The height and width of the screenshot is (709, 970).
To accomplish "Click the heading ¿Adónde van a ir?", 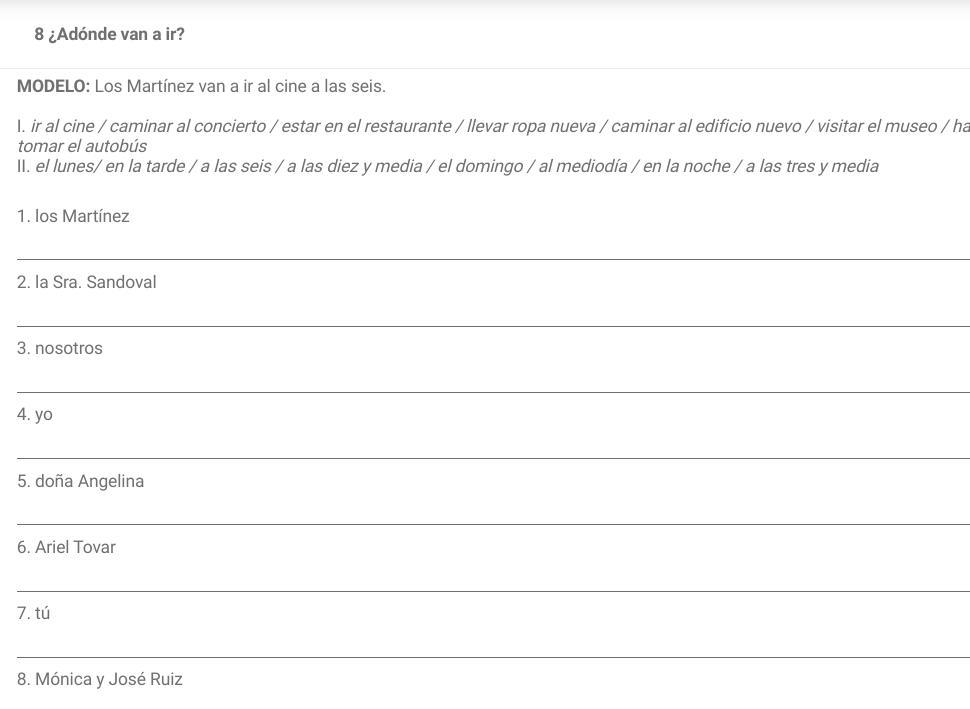I will [x=109, y=34].
